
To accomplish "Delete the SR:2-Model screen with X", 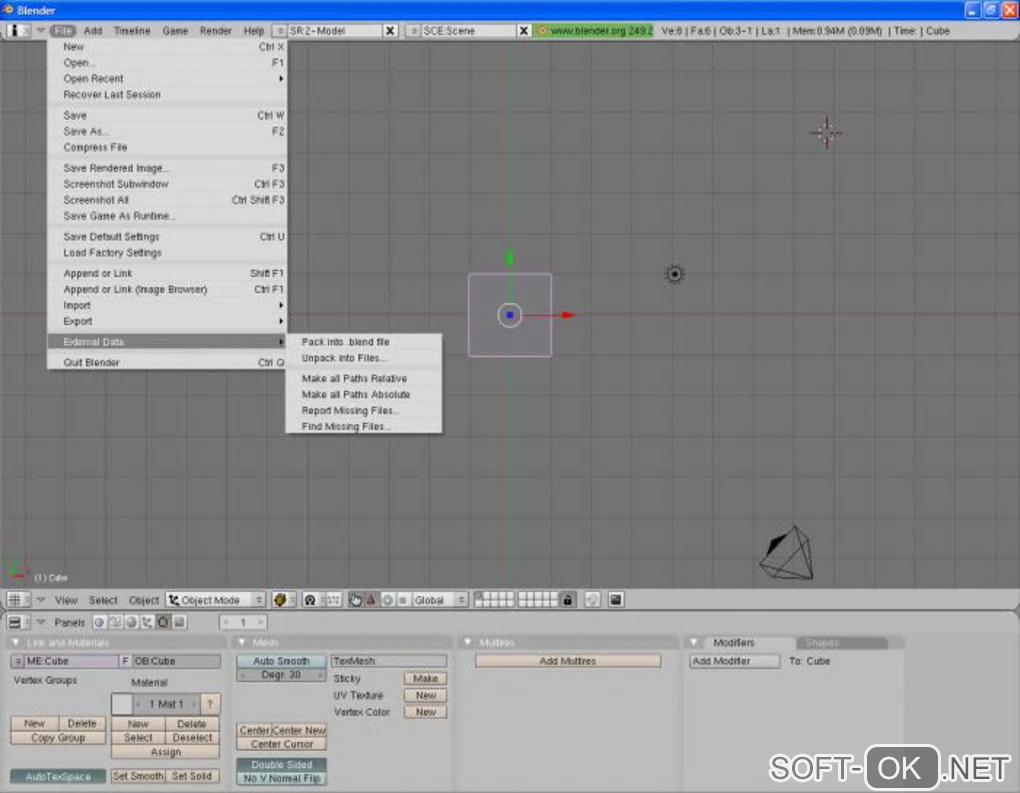I will pyautogui.click(x=390, y=31).
